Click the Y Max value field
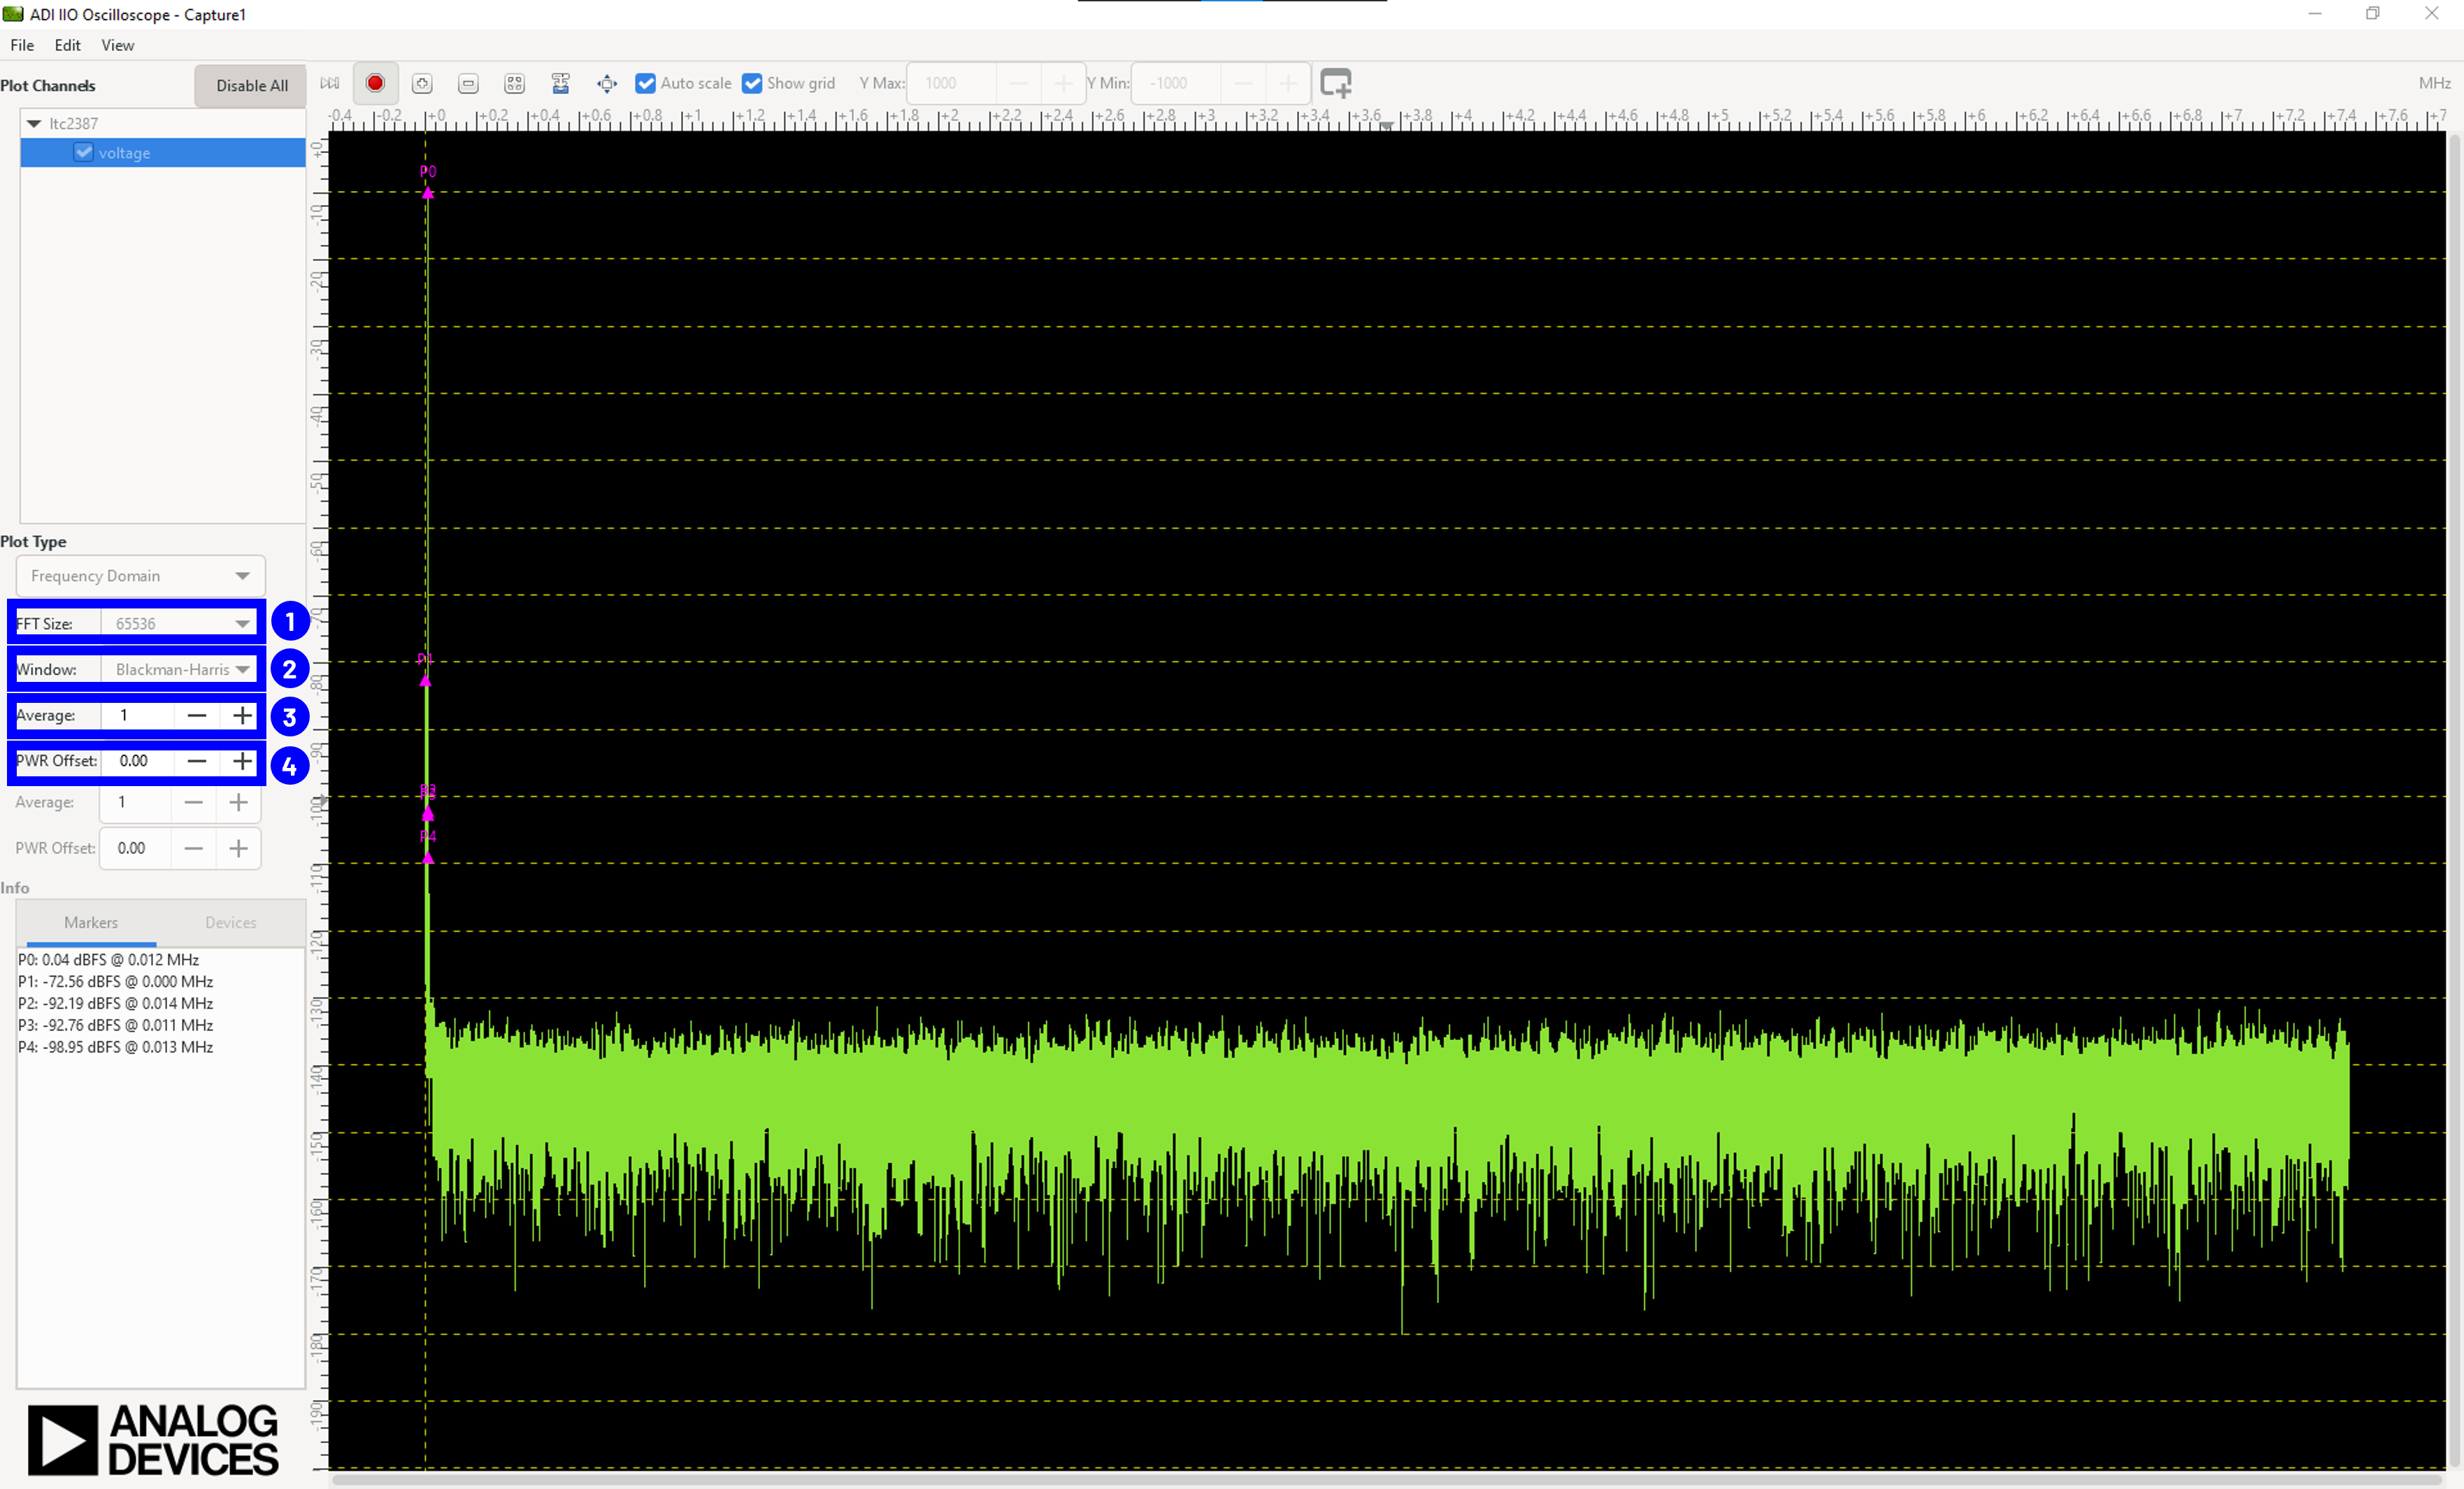 point(952,83)
